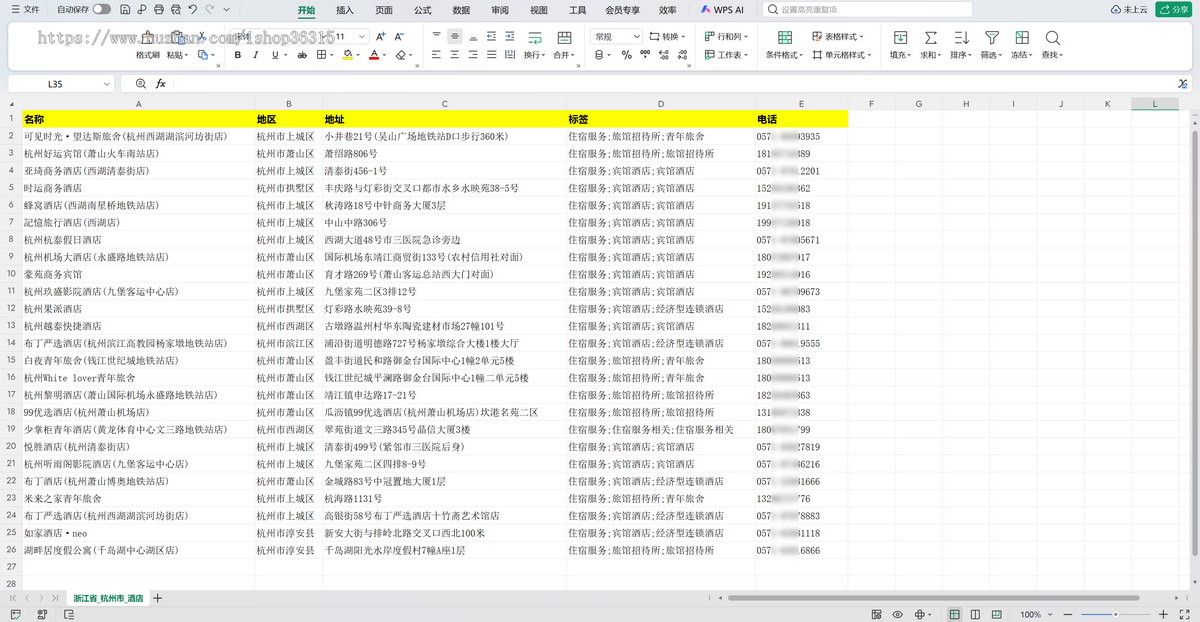Switch to the 审阅 ribbon tab
The image size is (1200, 622).
(x=500, y=10)
